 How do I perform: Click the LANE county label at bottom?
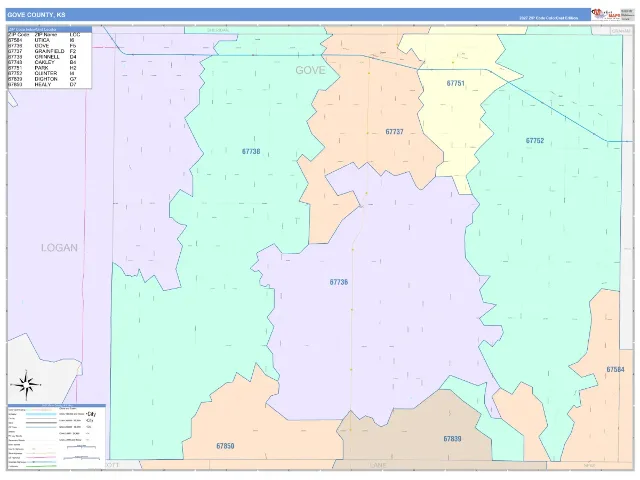pos(378,465)
